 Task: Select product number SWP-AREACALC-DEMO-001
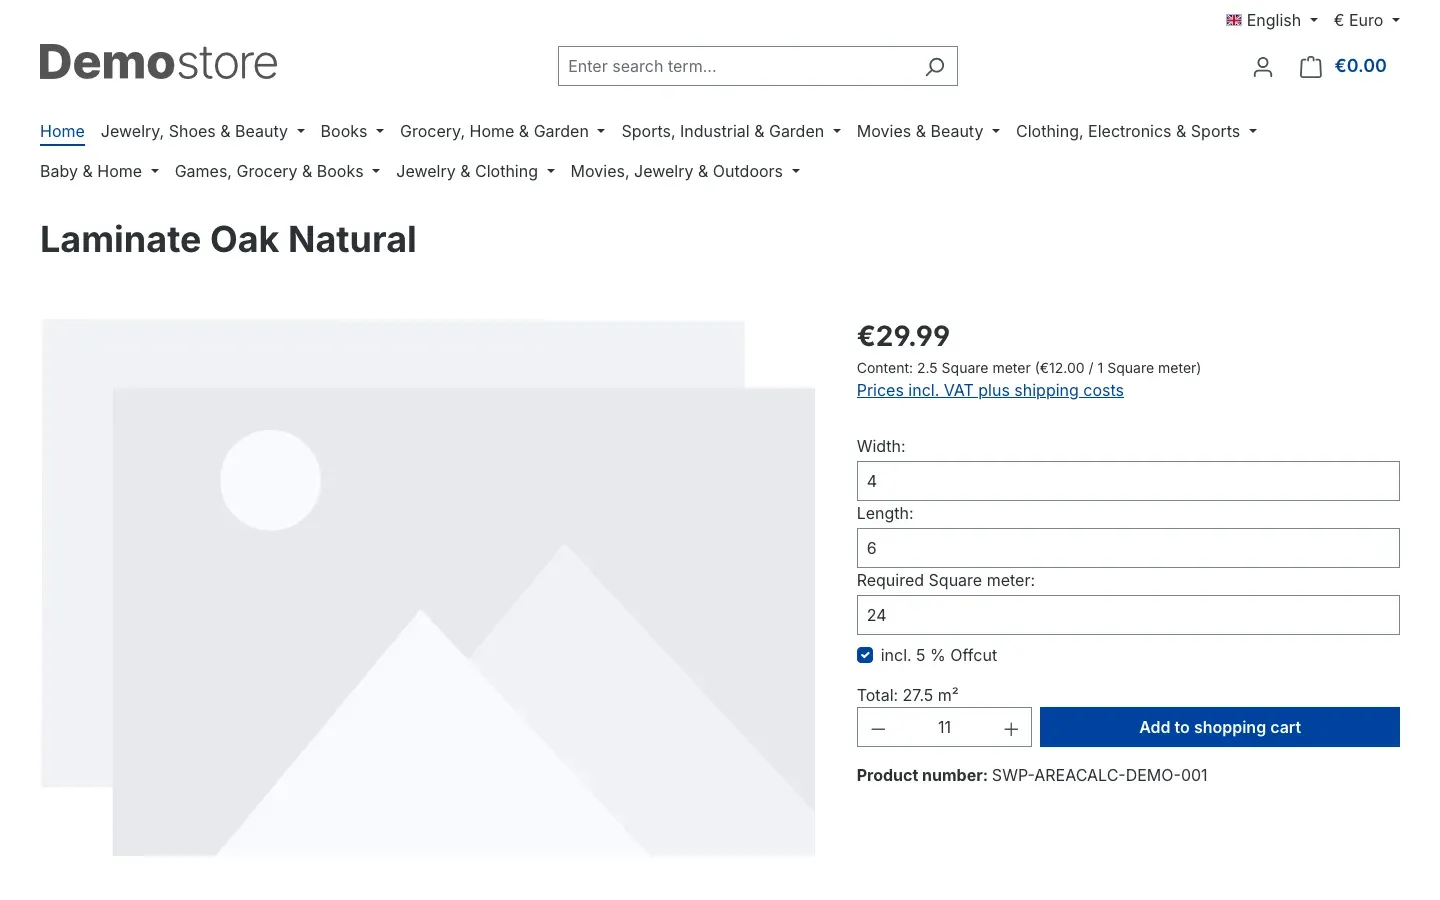point(1100,775)
